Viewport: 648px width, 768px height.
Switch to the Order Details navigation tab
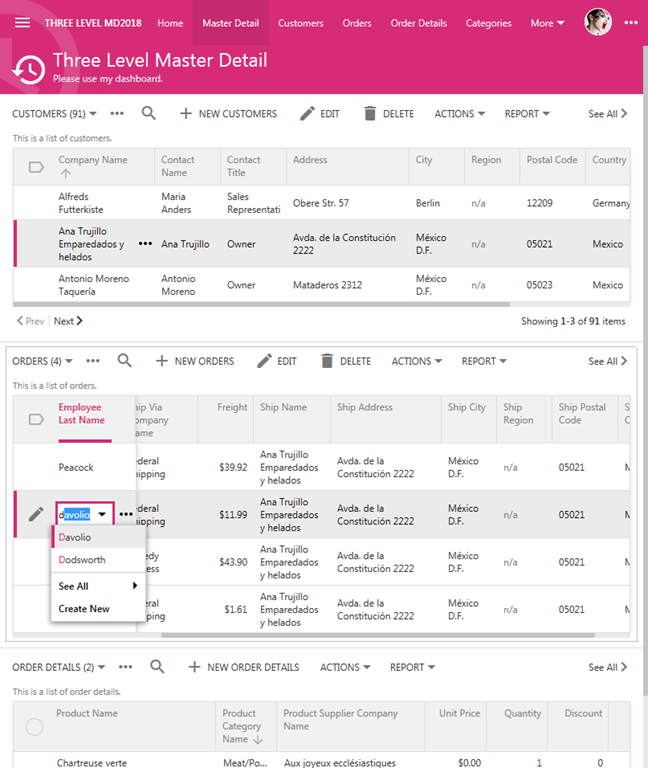(418, 23)
